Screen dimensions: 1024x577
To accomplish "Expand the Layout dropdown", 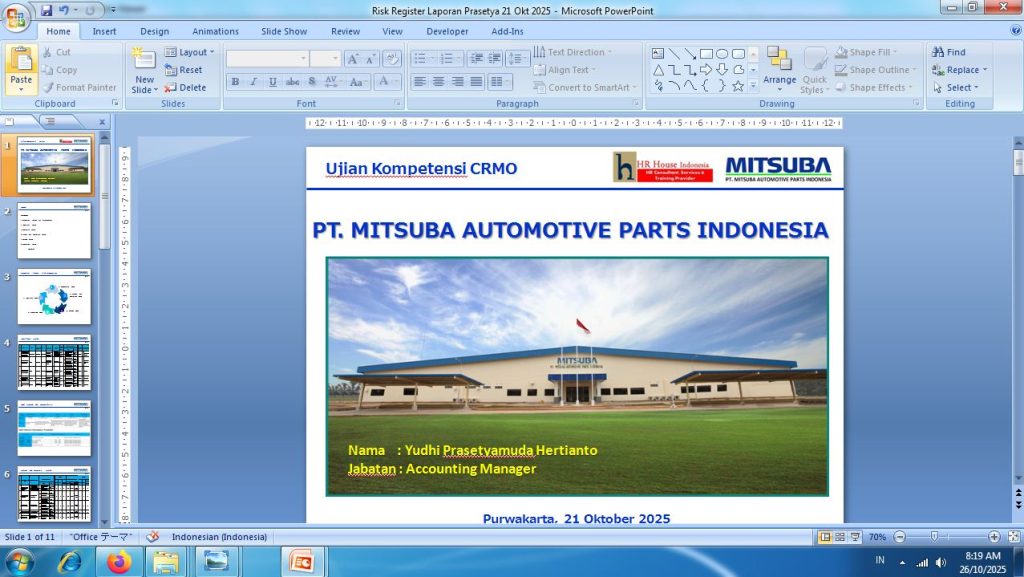I will tap(192, 52).
